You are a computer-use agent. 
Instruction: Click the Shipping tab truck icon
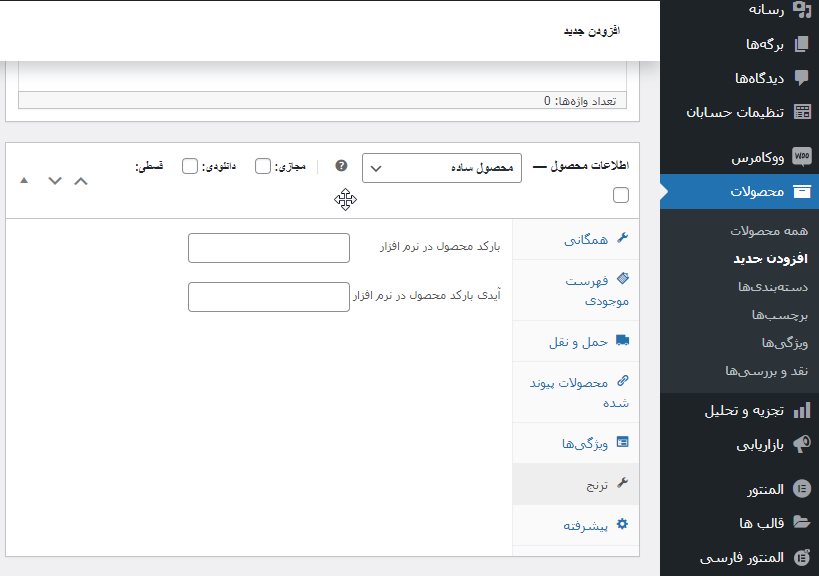pos(623,340)
